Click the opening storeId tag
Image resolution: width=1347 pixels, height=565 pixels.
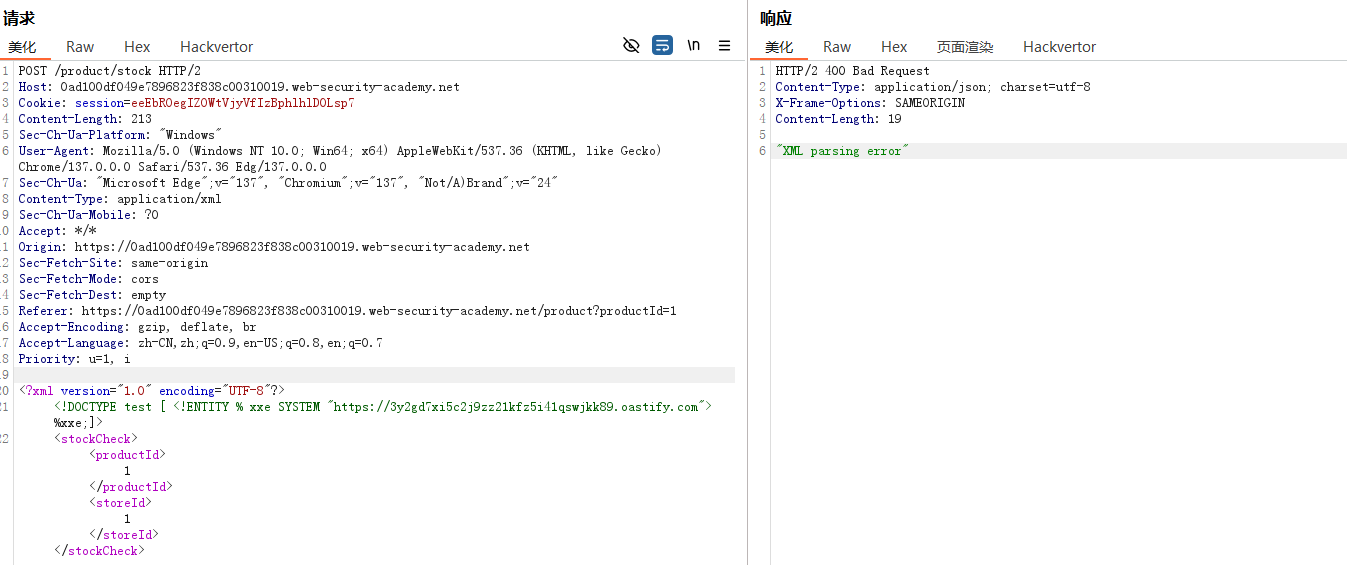click(x=120, y=503)
